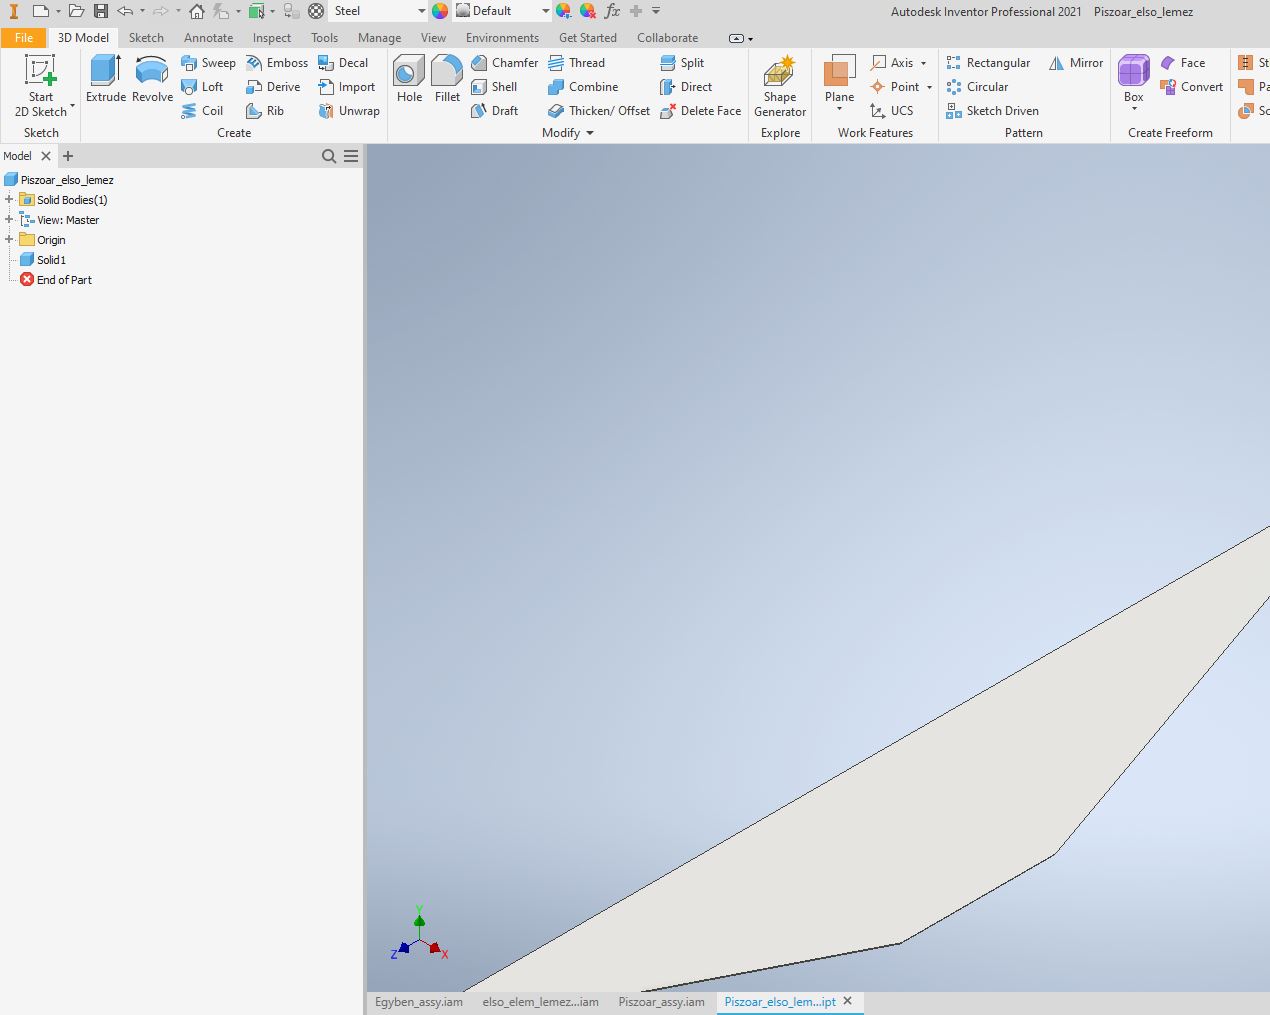This screenshot has height=1015, width=1270.
Task: Create a UCS
Action: (x=892, y=111)
